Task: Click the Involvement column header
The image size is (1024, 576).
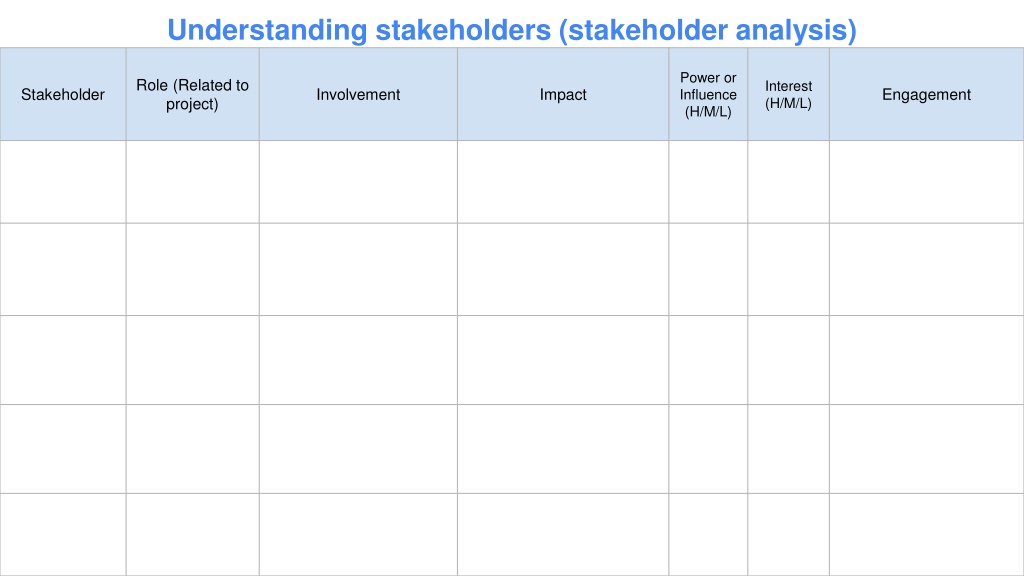Action: (x=359, y=94)
